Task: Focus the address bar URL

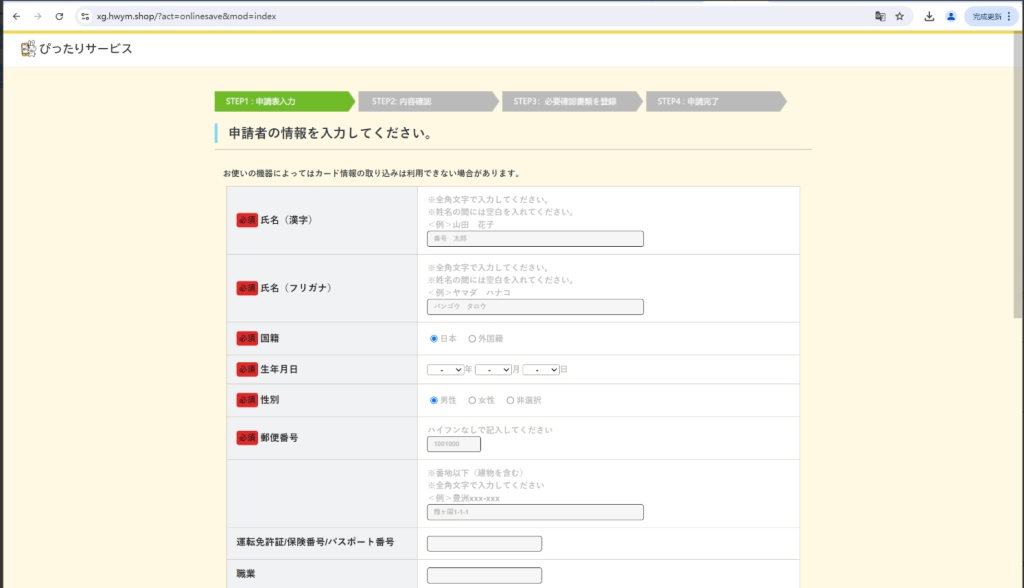Action: (x=186, y=16)
